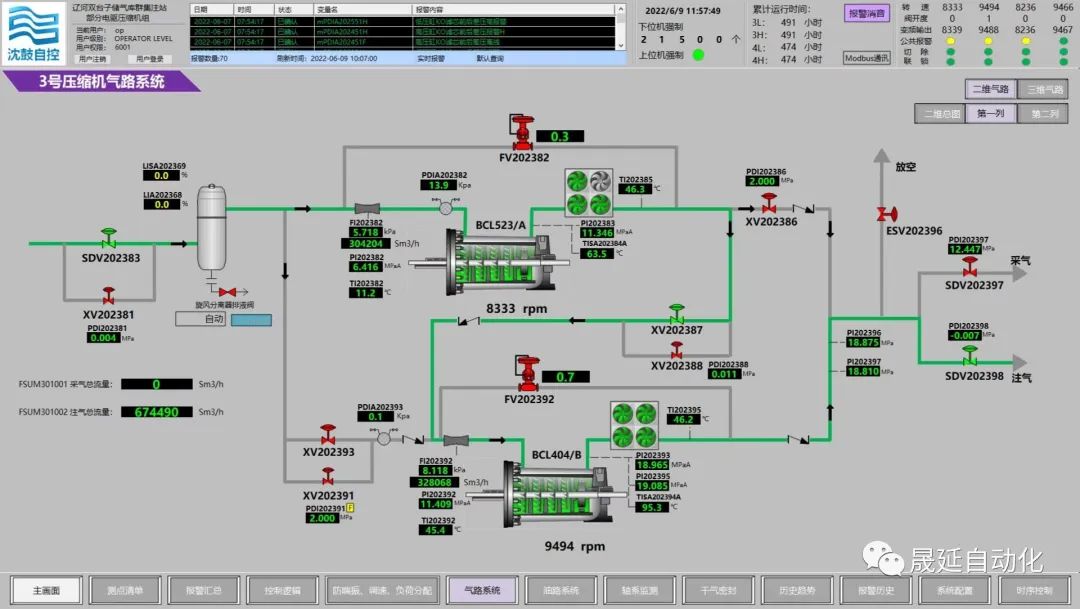
Task: Switch to 第二列 compressor train
Action: 1043,114
